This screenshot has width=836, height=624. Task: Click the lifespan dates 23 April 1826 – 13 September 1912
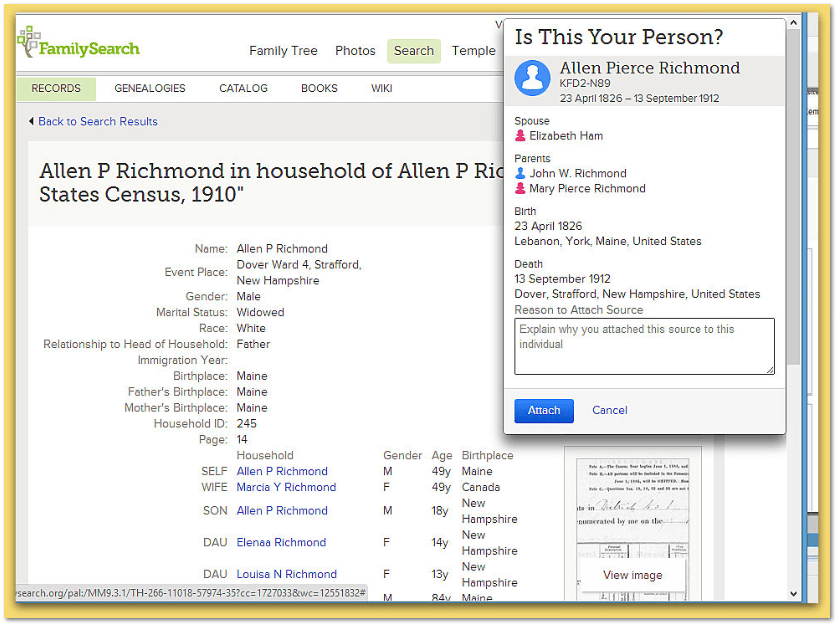point(639,98)
